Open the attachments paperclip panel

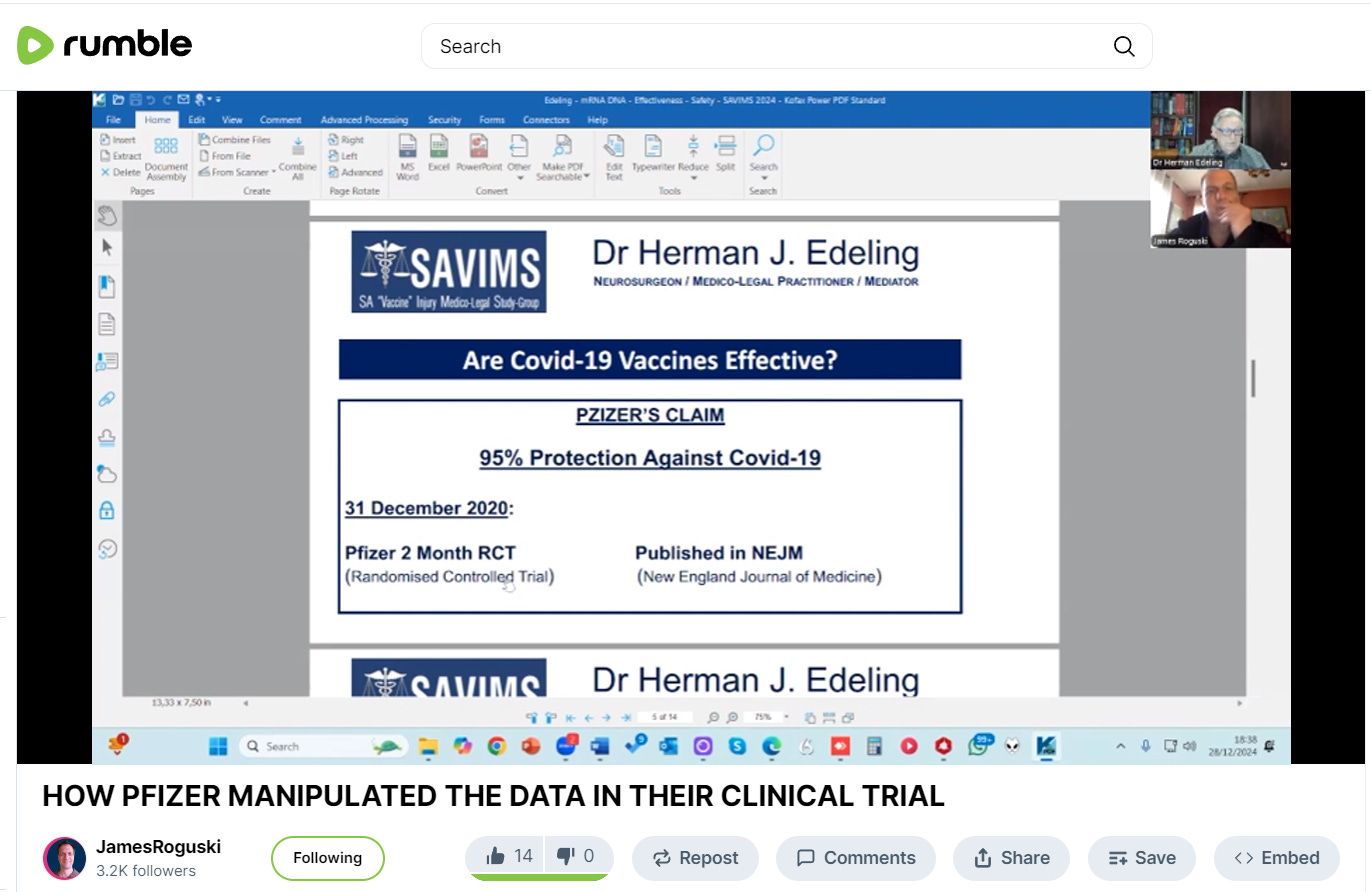[106, 399]
